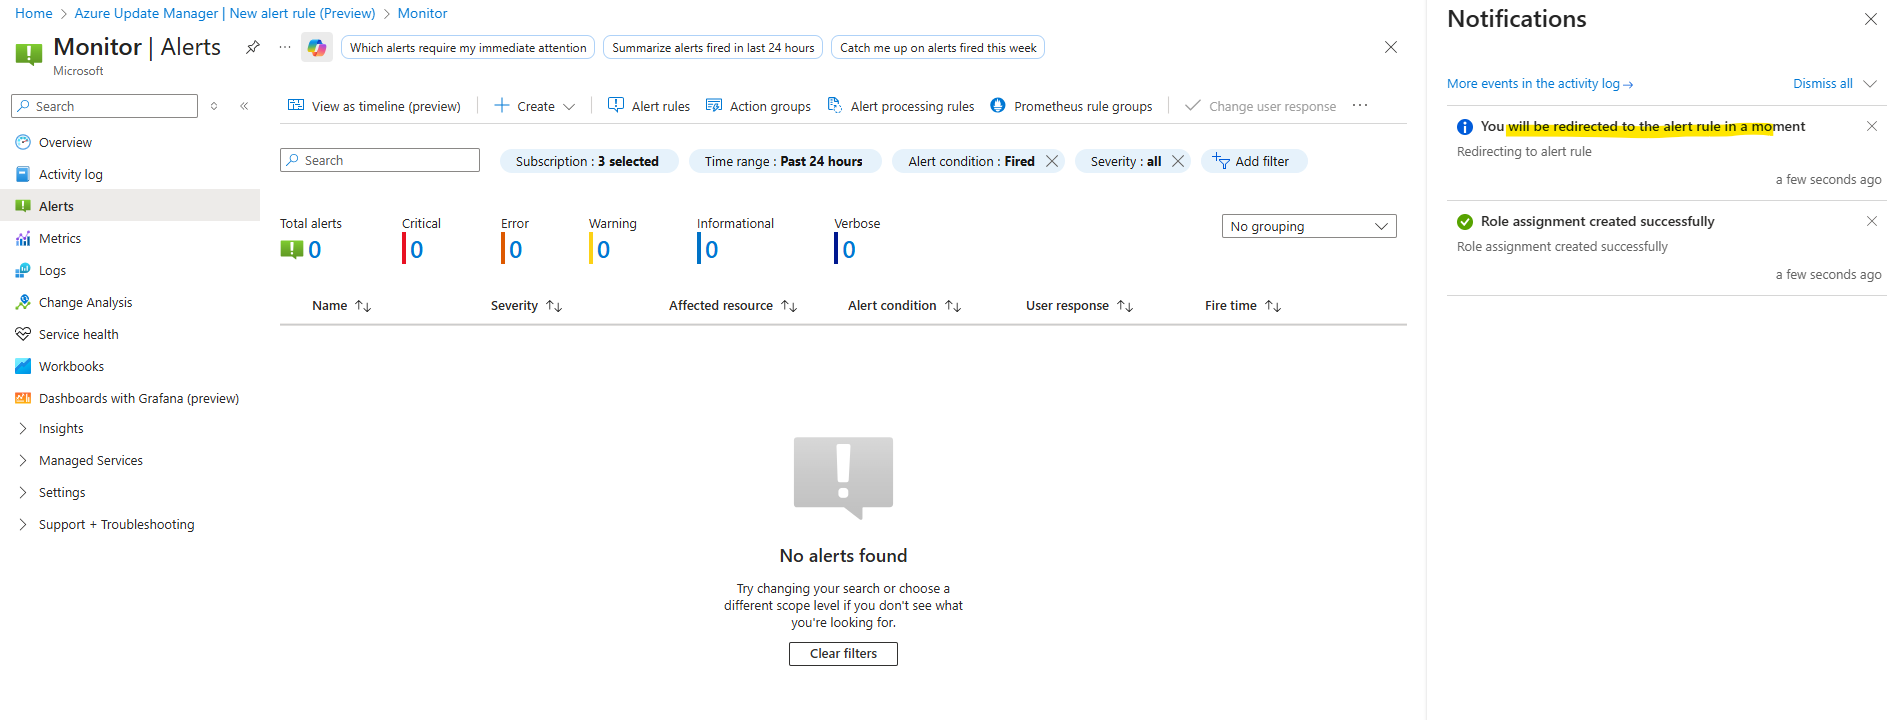This screenshot has width=1898, height=720.
Task: Click Change user response
Action: pyautogui.click(x=1260, y=106)
